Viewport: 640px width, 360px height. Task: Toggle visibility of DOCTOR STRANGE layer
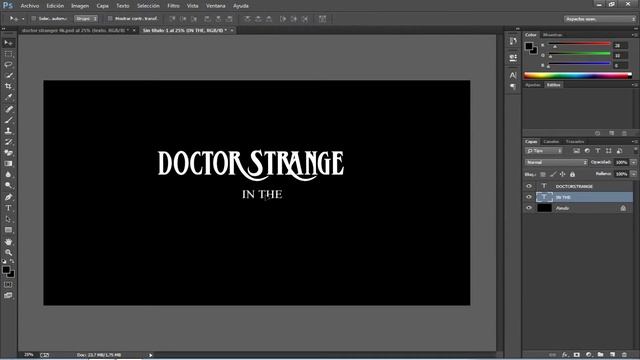click(x=529, y=186)
